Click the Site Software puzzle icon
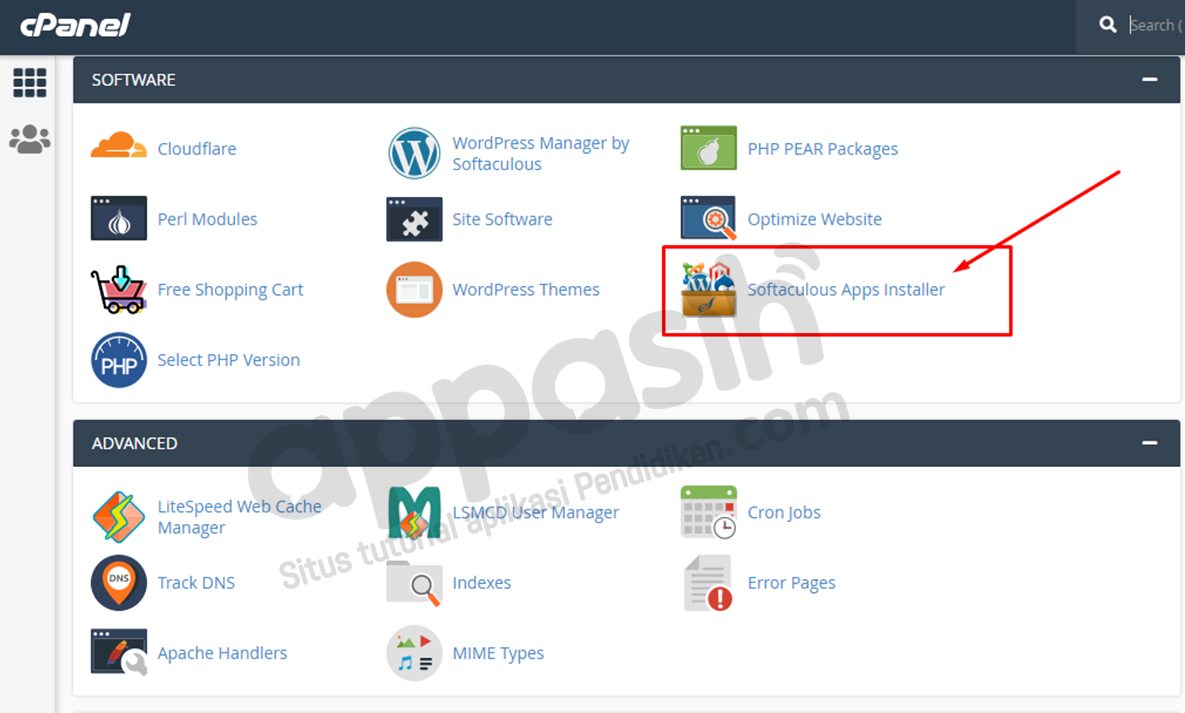Screen dimensions: 1185x713 [414, 219]
